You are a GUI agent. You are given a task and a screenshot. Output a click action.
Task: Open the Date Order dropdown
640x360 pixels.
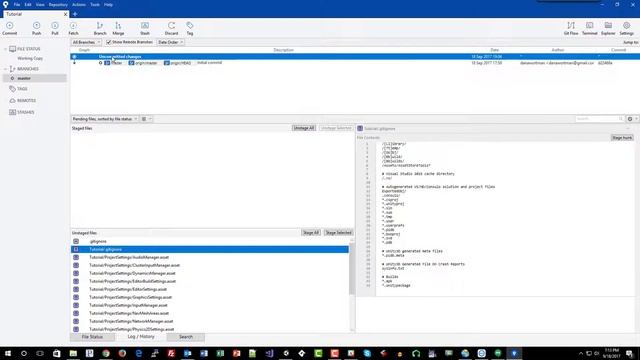[x=170, y=42]
